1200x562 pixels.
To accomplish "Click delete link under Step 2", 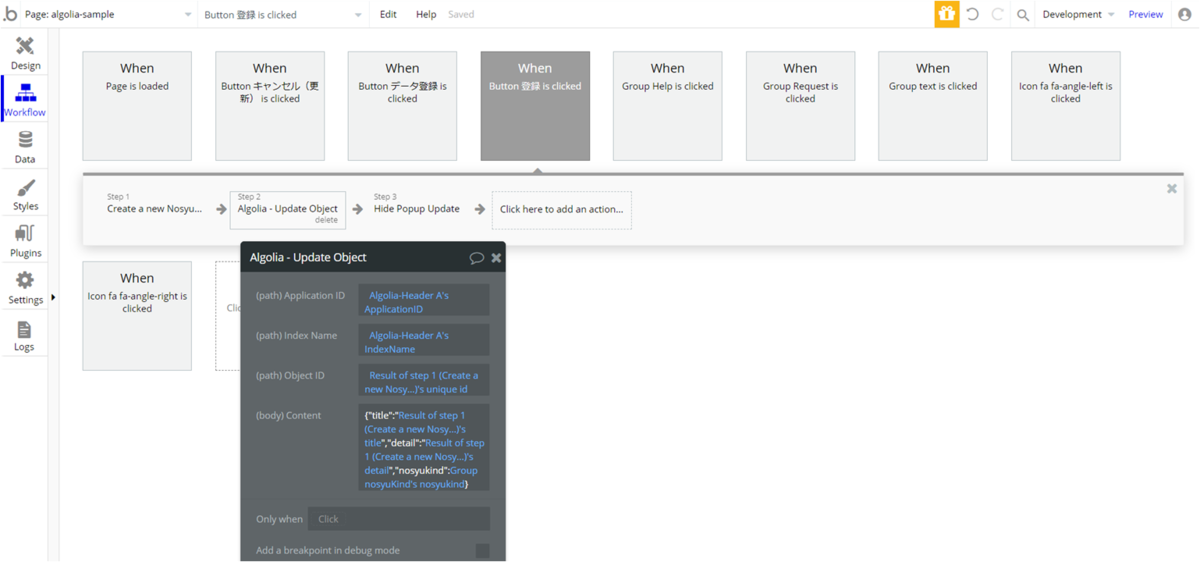I will (x=326, y=220).
